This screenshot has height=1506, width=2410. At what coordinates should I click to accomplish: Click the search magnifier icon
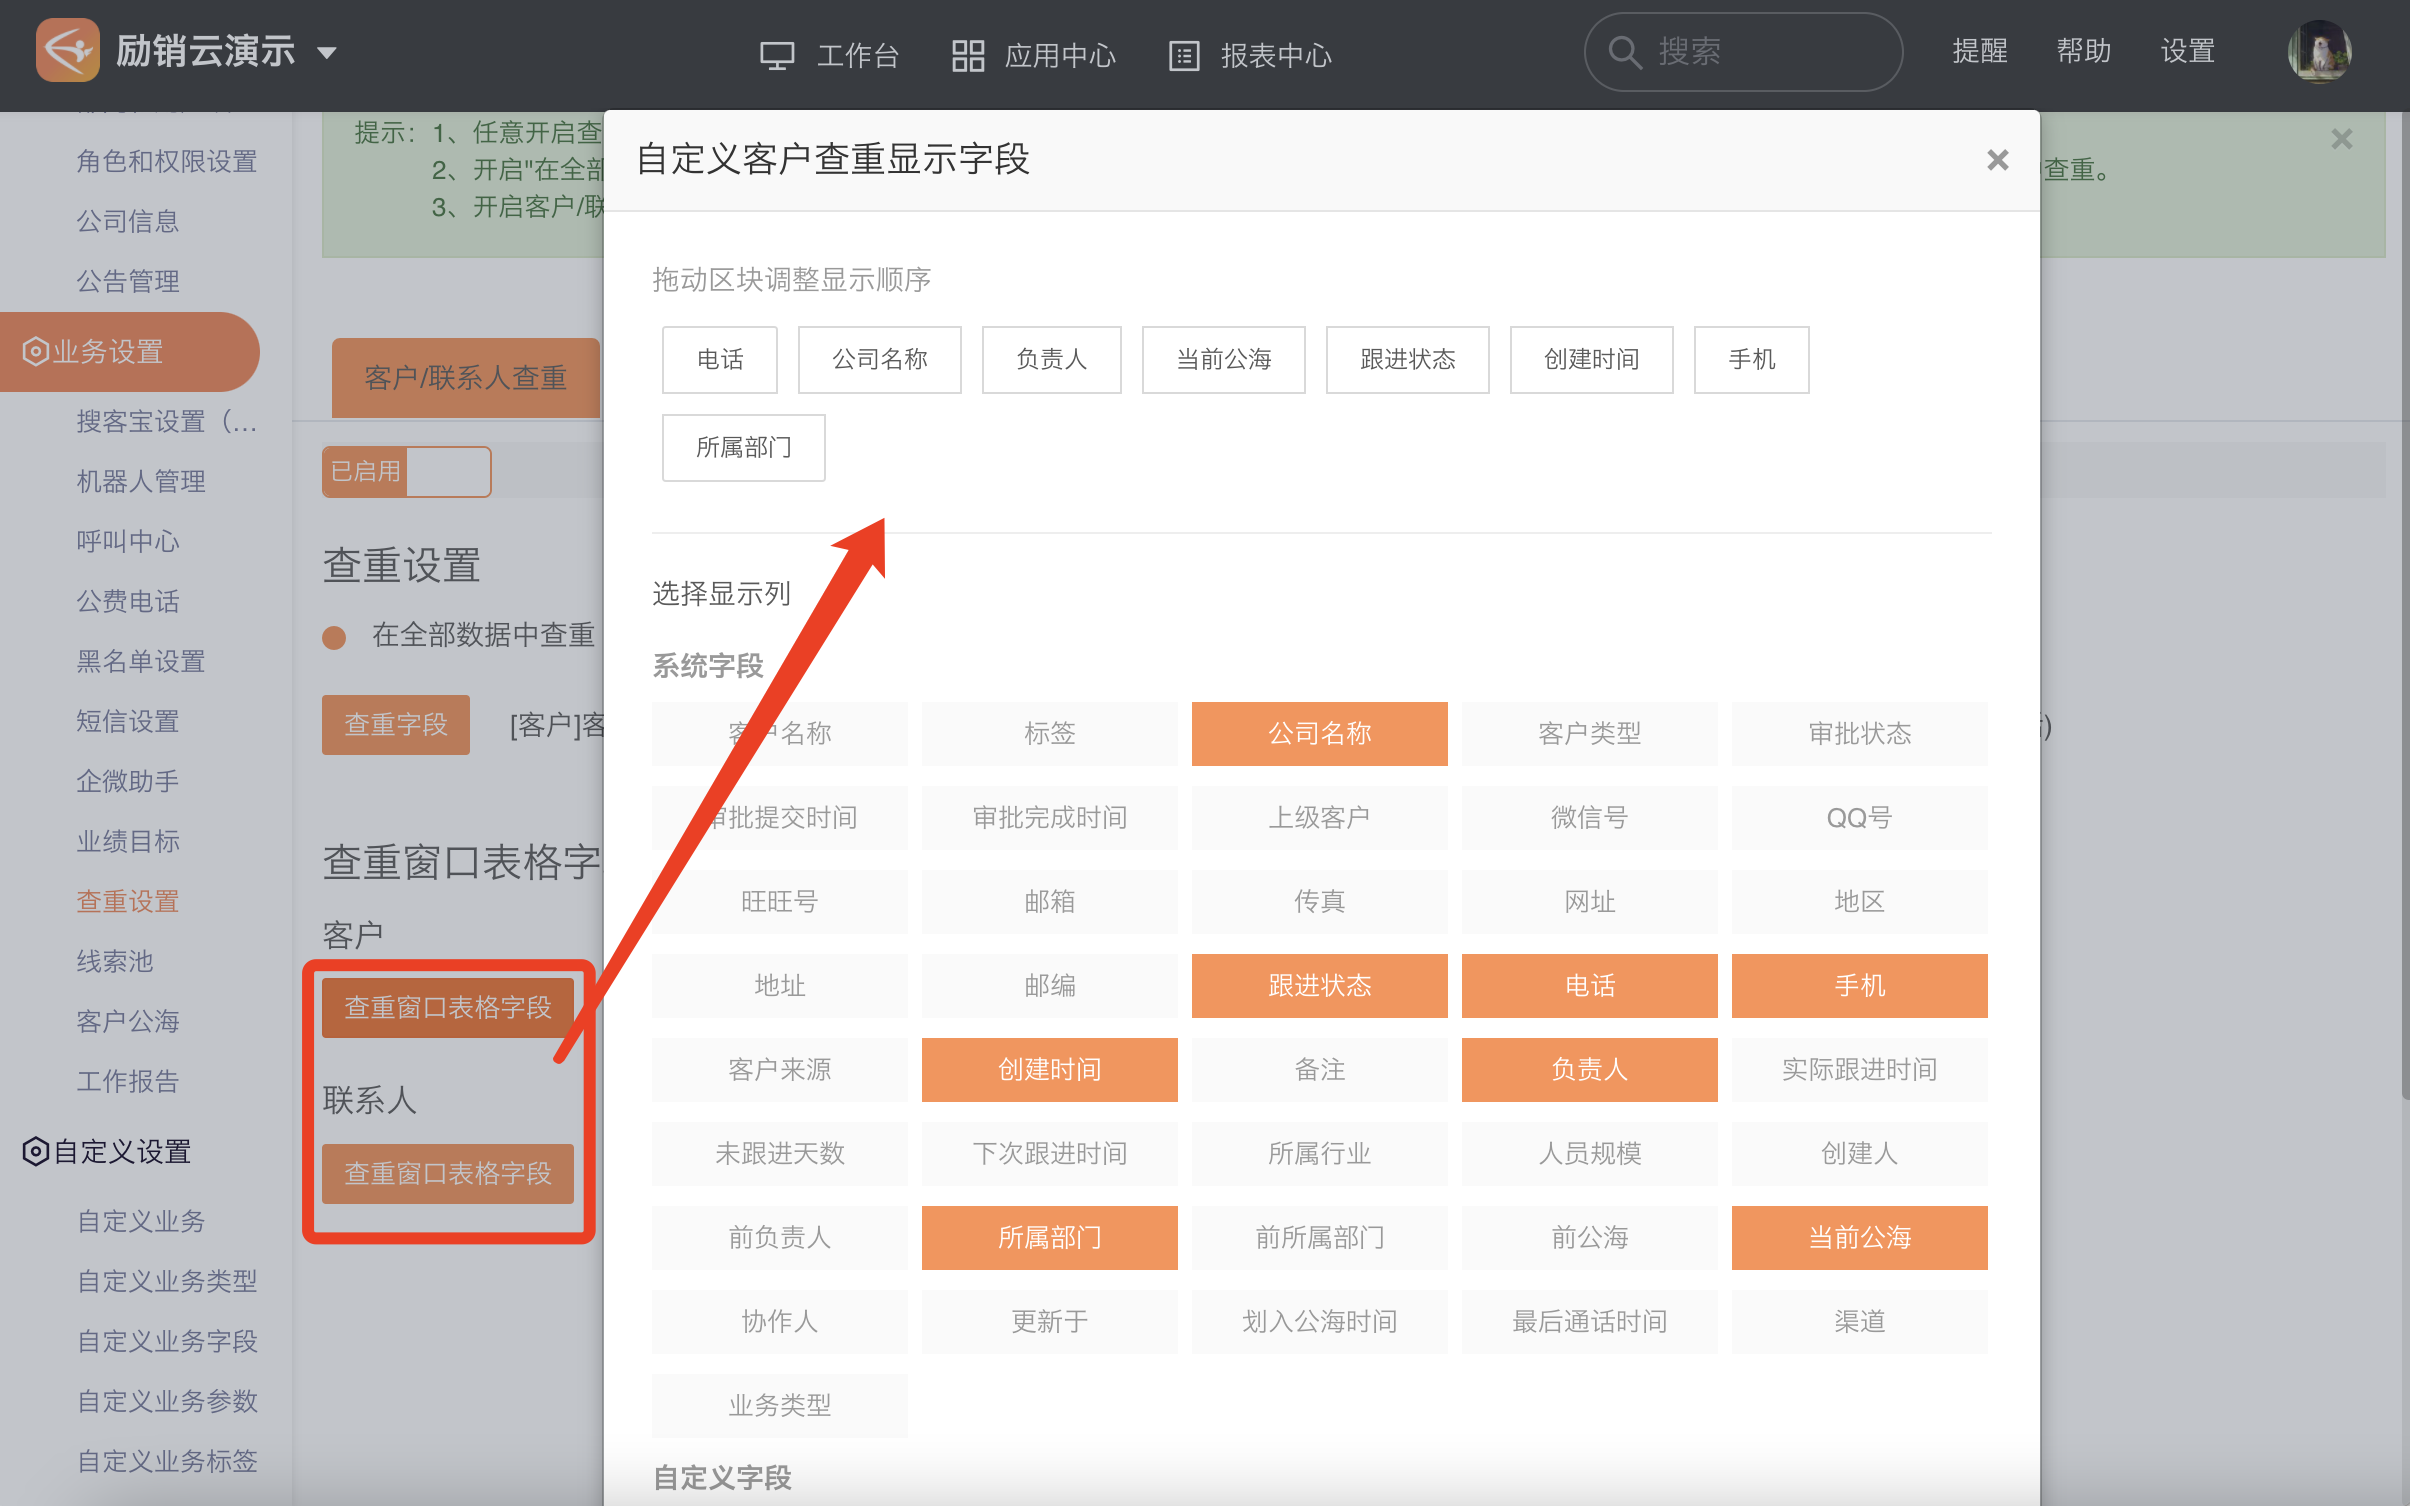[1624, 52]
